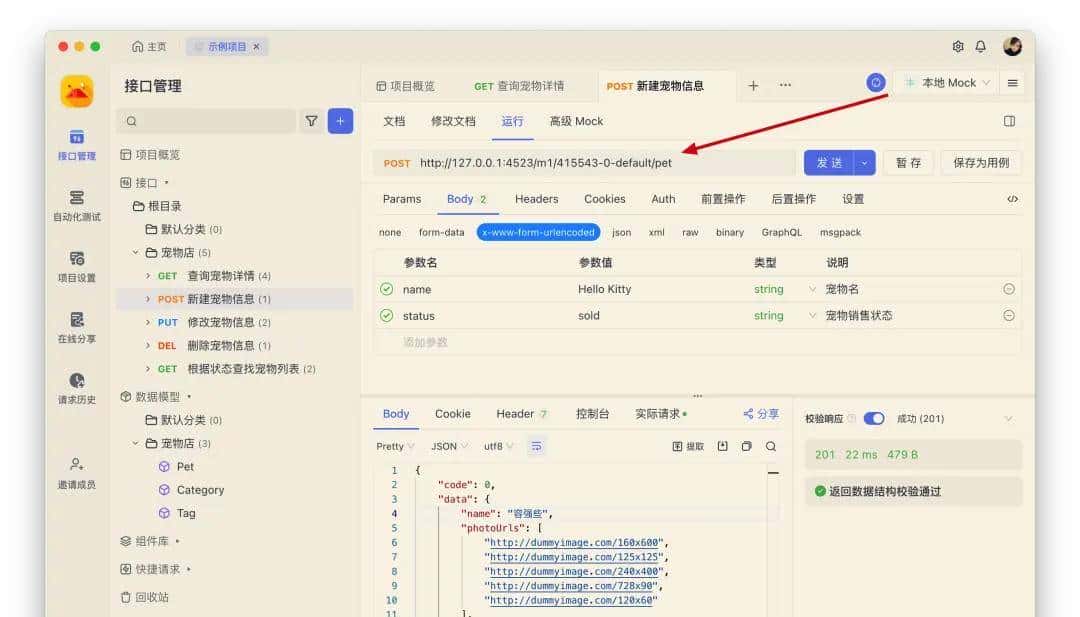Click the 提取 extract icon in response panel
The image size is (1080, 617).
[x=686, y=446]
